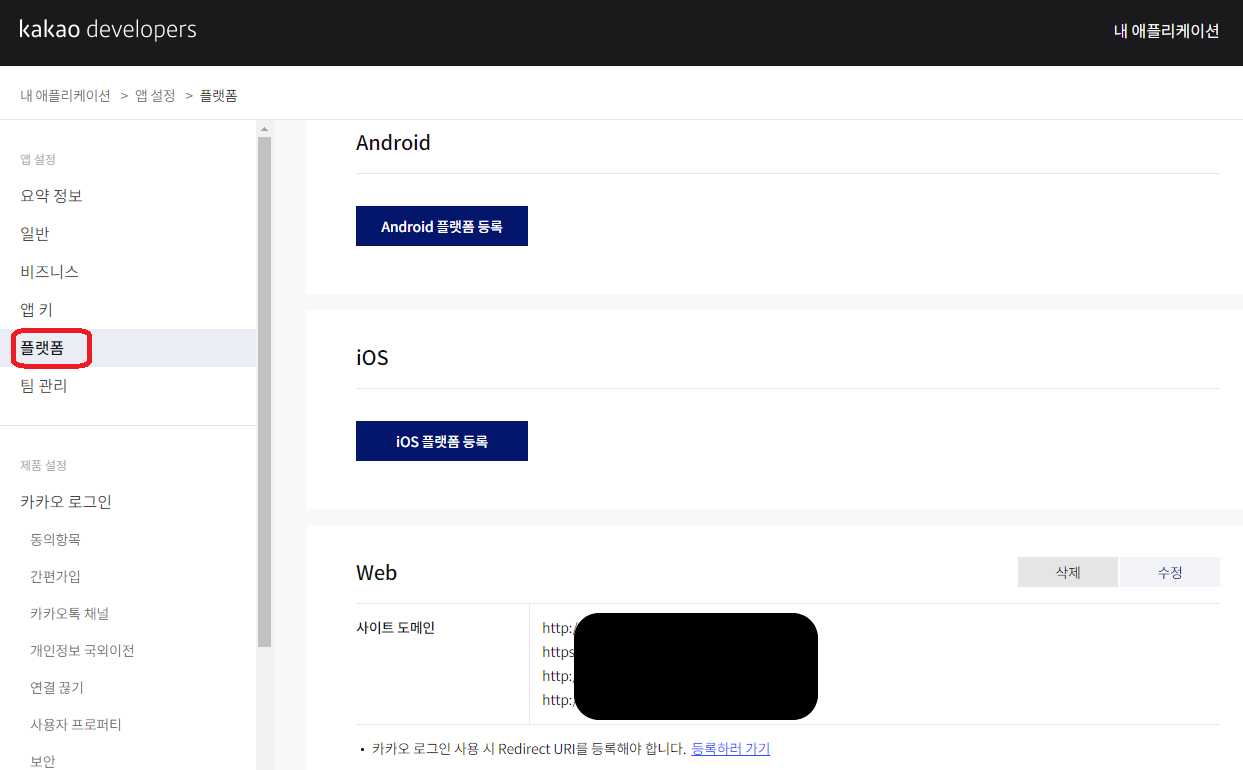This screenshot has height=770, width=1243.
Task: Open 요약 정보 in the sidebar
Action: [51, 196]
